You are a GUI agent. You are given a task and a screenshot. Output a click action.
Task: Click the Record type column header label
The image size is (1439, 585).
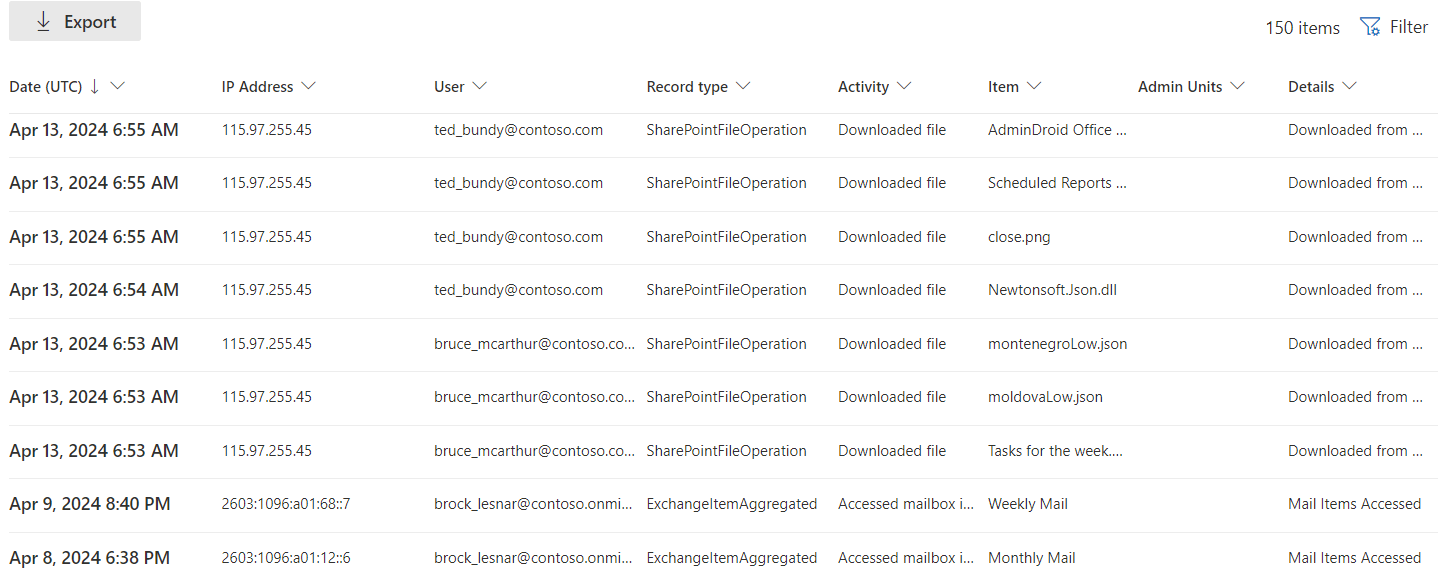coord(687,87)
